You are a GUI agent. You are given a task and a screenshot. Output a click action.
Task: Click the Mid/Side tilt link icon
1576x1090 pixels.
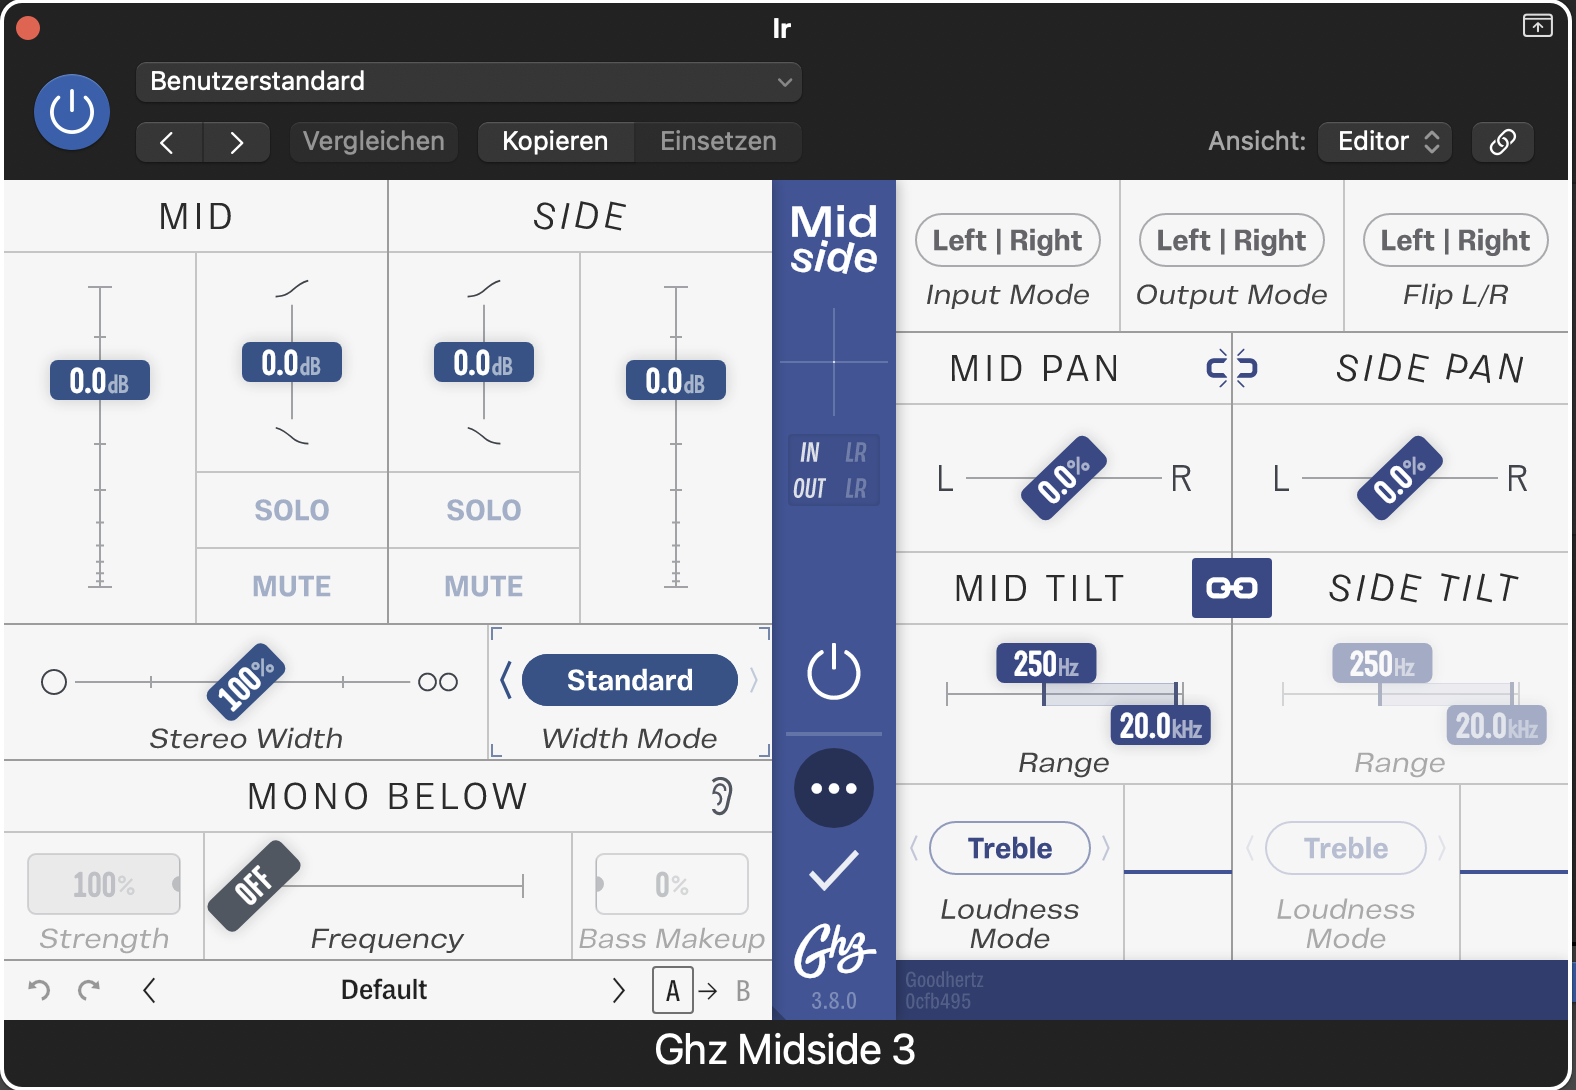pyautogui.click(x=1231, y=588)
